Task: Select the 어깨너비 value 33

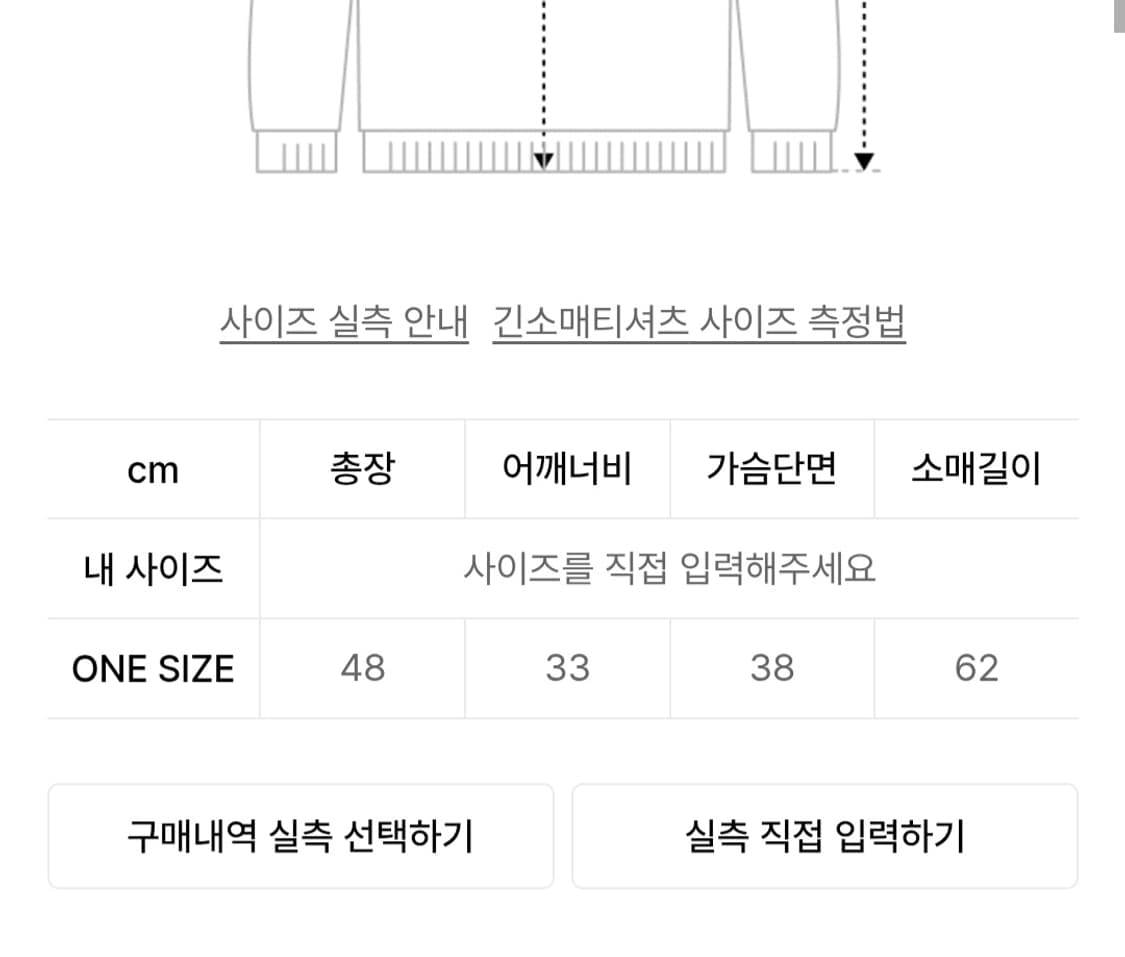Action: coord(567,668)
